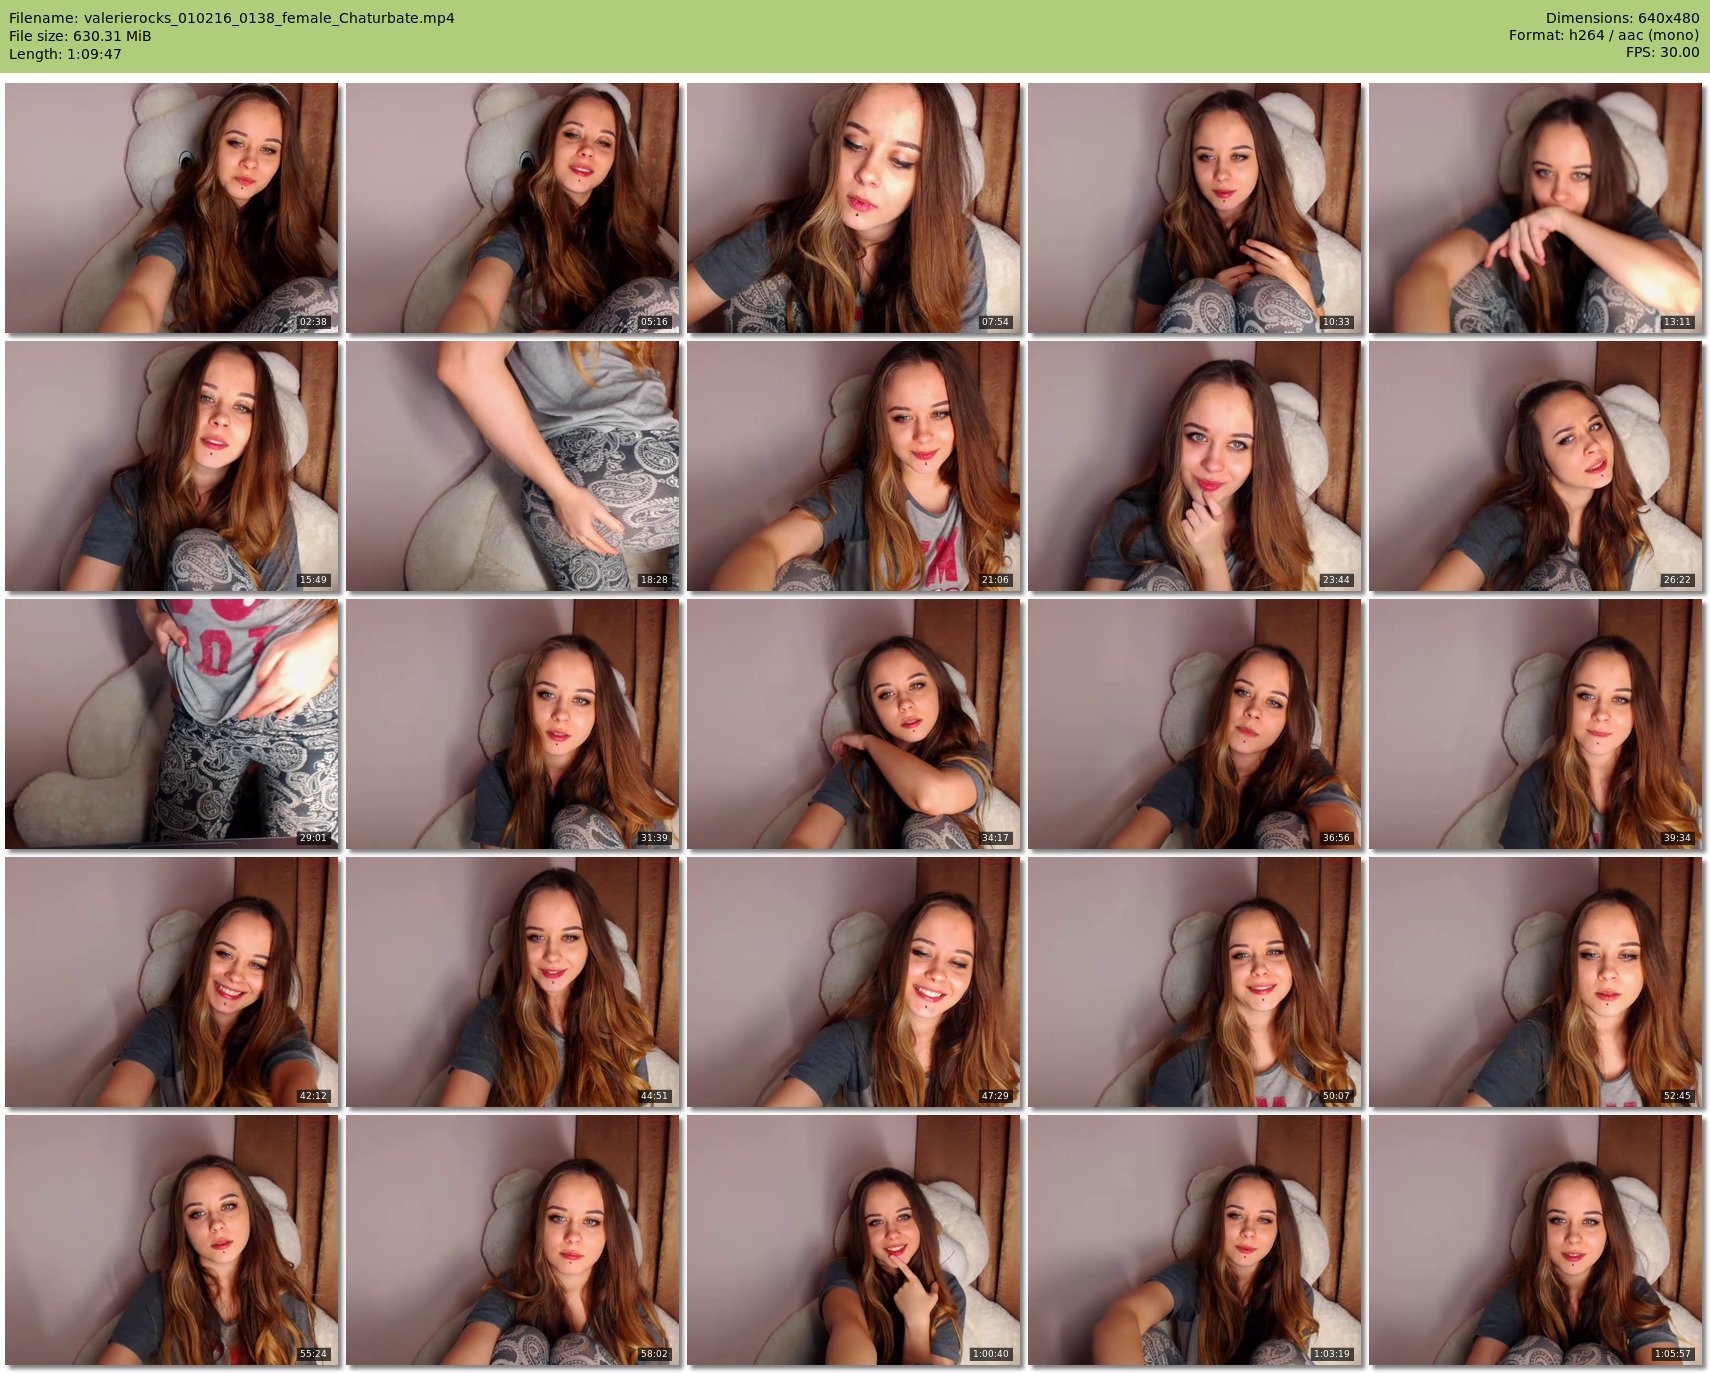The height and width of the screenshot is (1373, 1710).
Task: Click the thumbnail timestamped 44:51
Action: (512, 982)
